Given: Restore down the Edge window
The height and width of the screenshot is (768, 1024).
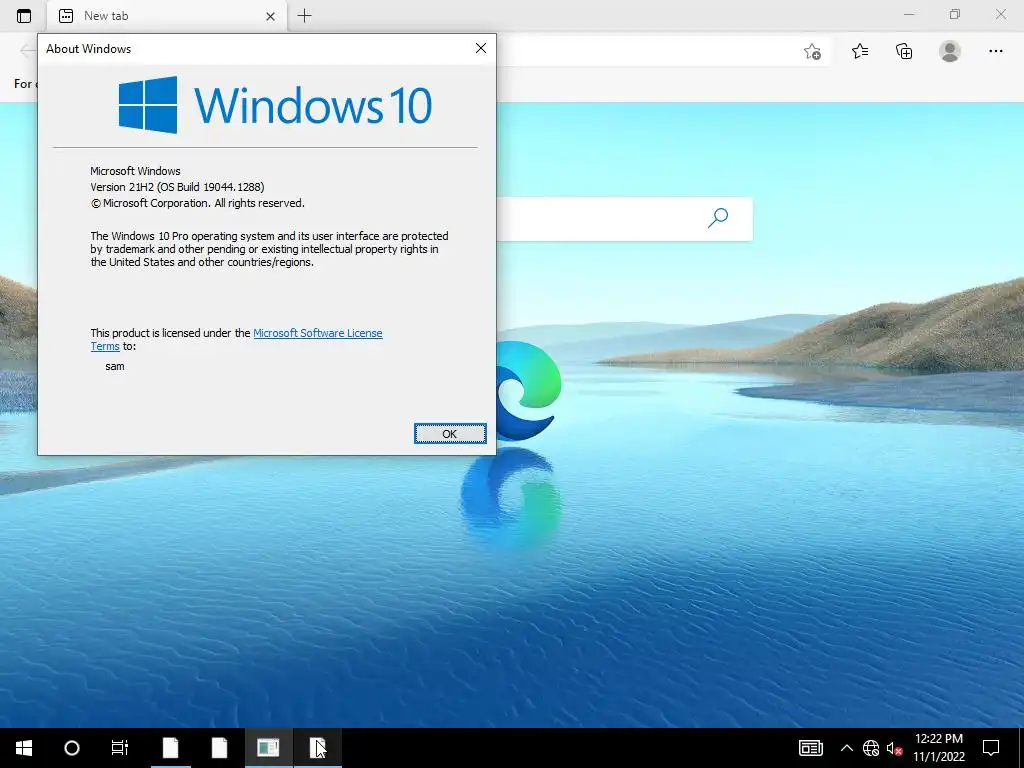Looking at the screenshot, I should click(955, 14).
